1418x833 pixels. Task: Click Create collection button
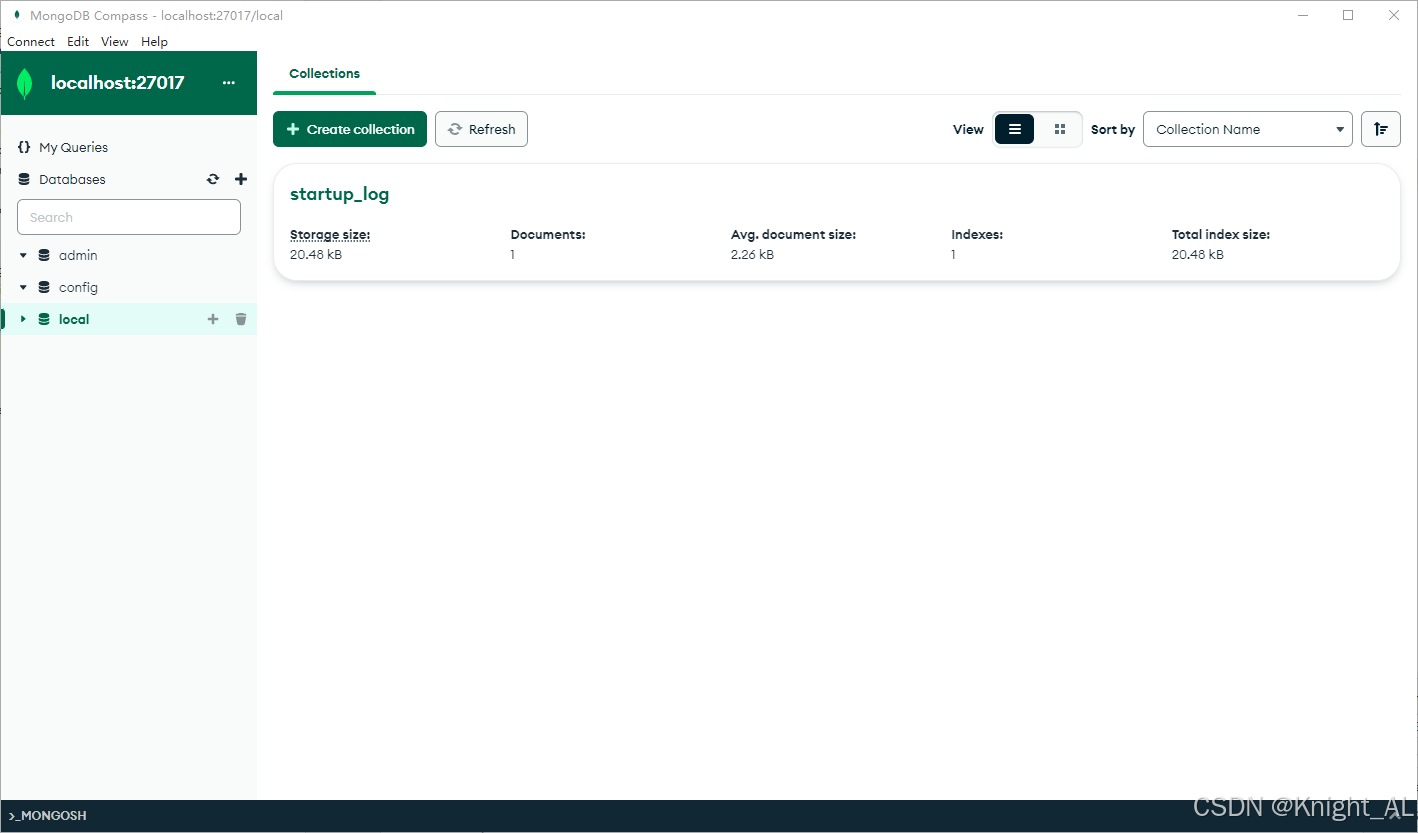350,129
